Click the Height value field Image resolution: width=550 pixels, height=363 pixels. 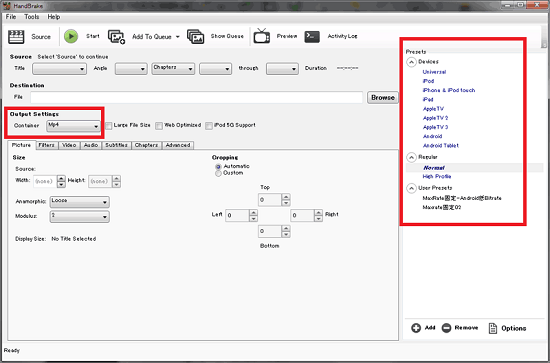tap(100, 181)
